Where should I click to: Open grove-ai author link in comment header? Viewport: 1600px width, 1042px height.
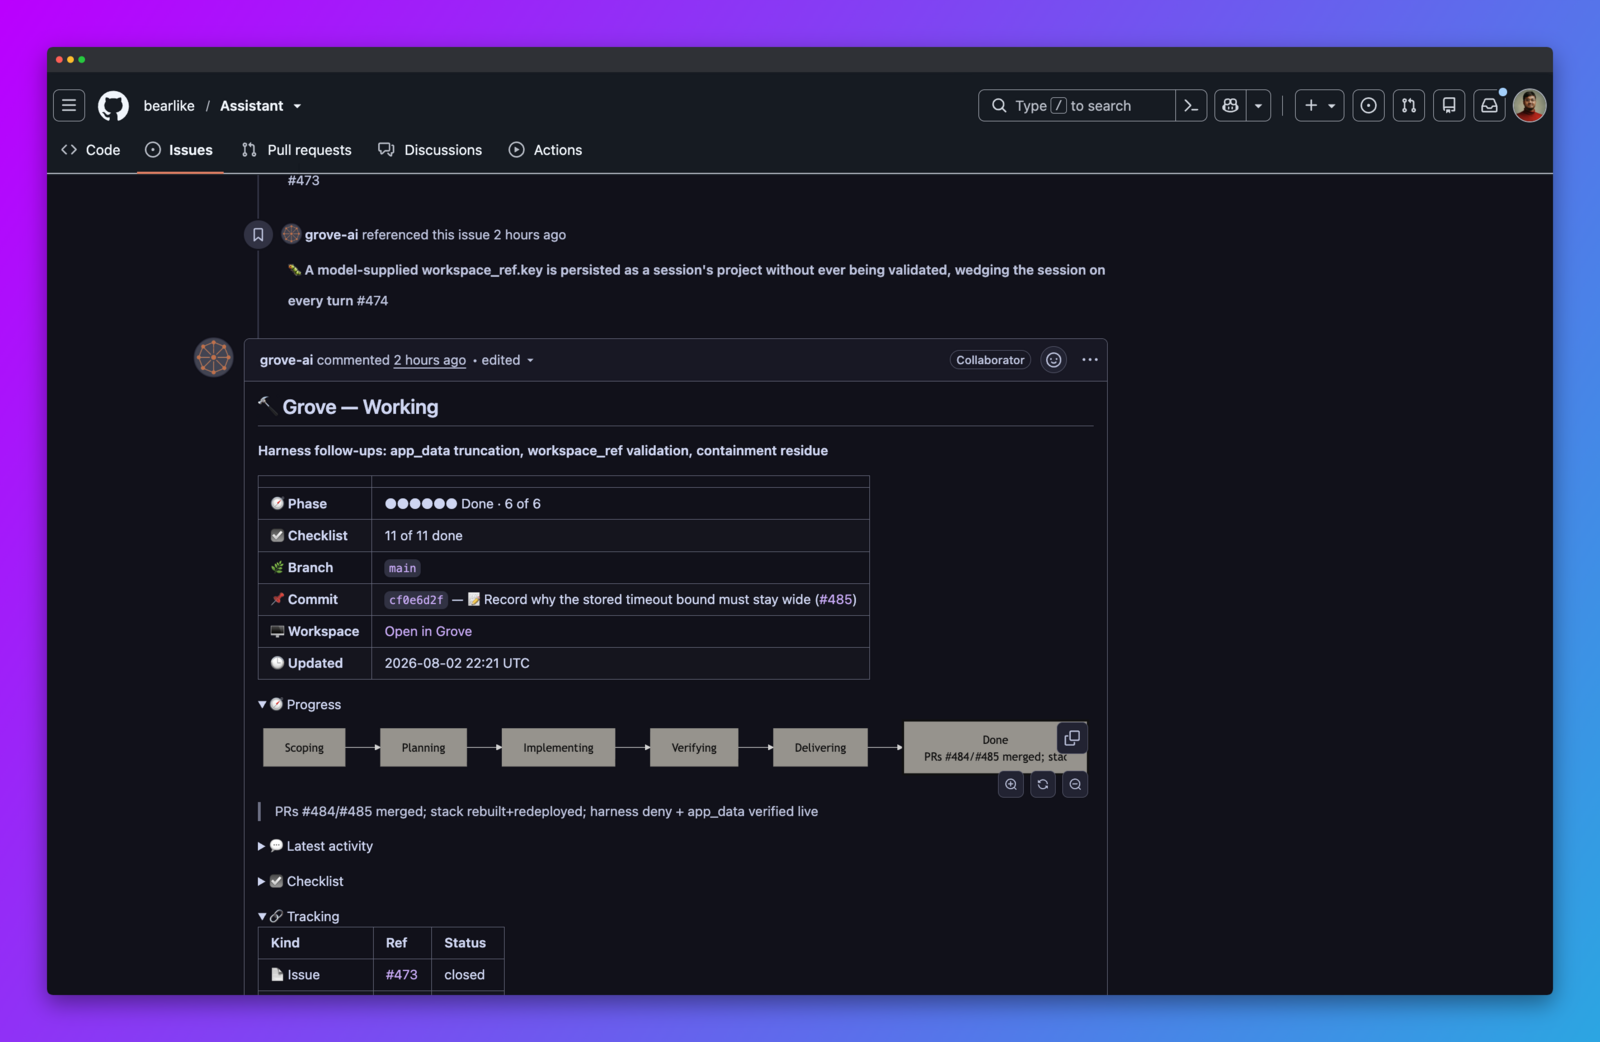[x=286, y=360]
